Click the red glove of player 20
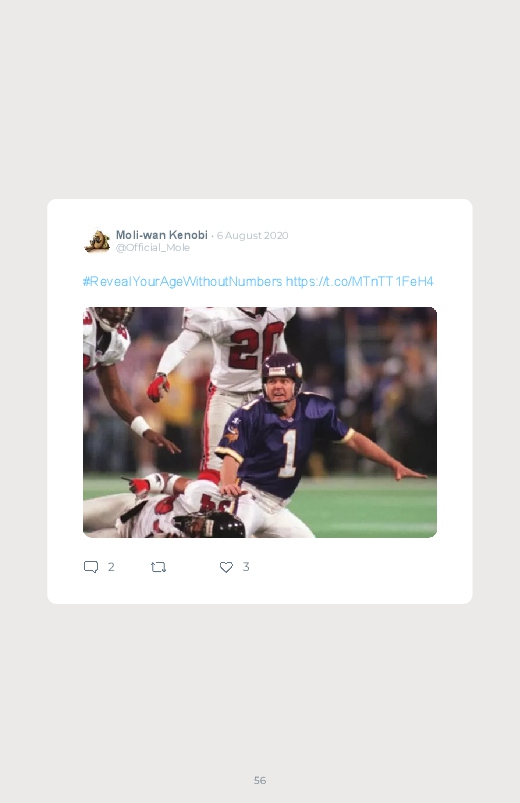 [x=158, y=388]
